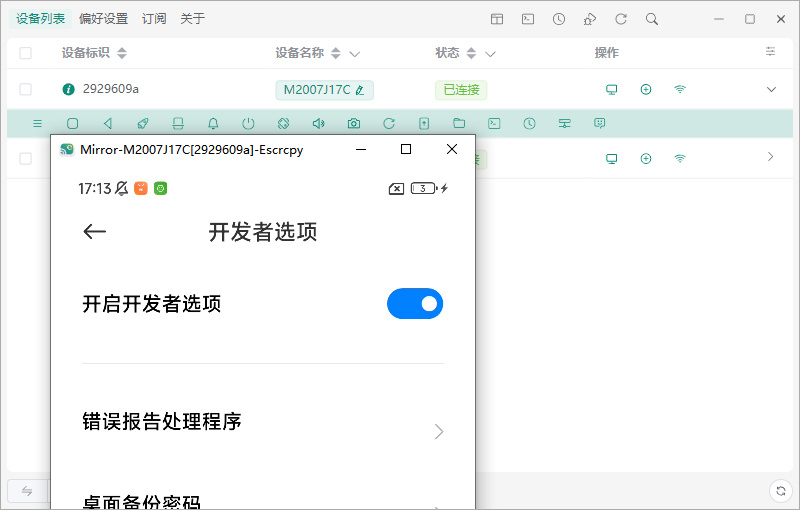This screenshot has width=800, height=510.
Task: Click the layout arrangement icon in top bar
Action: pos(497,19)
